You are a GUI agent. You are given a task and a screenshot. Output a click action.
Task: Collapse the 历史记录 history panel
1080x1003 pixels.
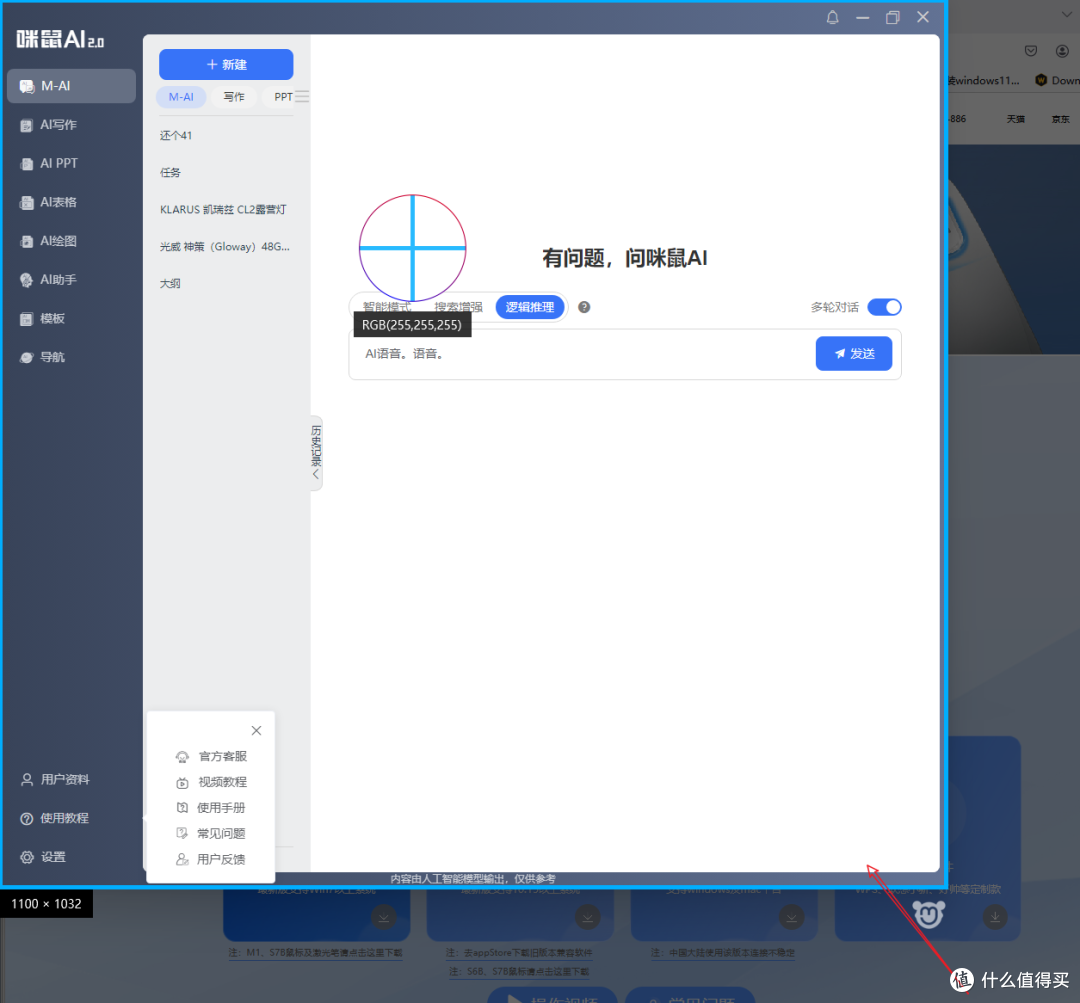click(x=316, y=453)
